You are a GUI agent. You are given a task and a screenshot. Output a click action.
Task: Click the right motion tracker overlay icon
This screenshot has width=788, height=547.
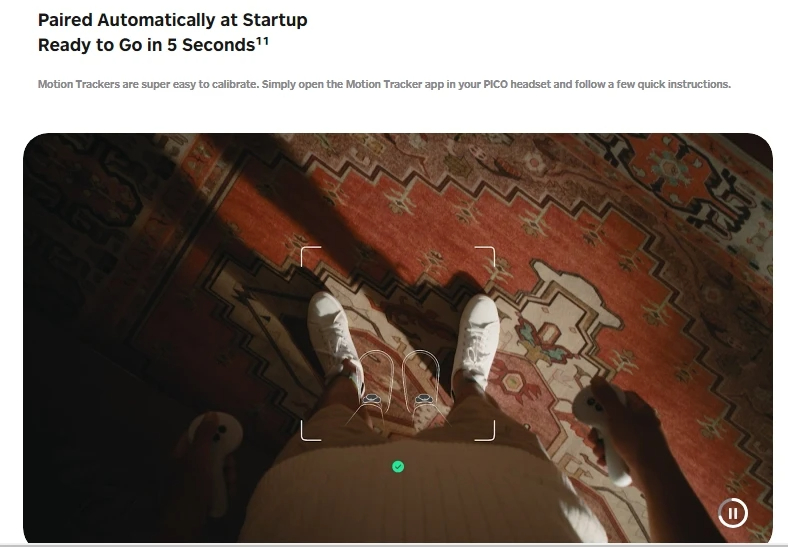424,399
